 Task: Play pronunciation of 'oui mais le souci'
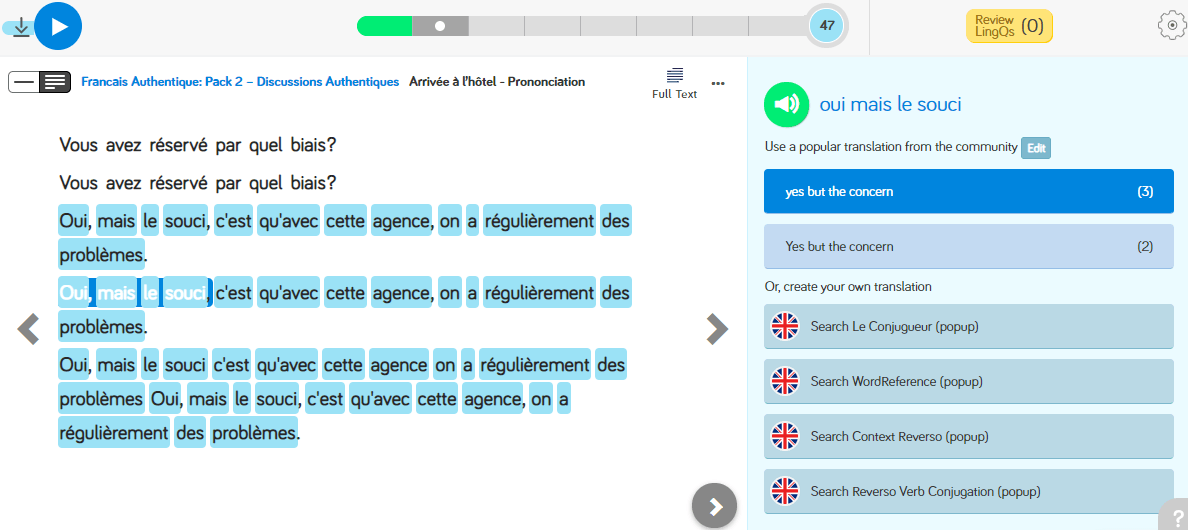(x=786, y=105)
